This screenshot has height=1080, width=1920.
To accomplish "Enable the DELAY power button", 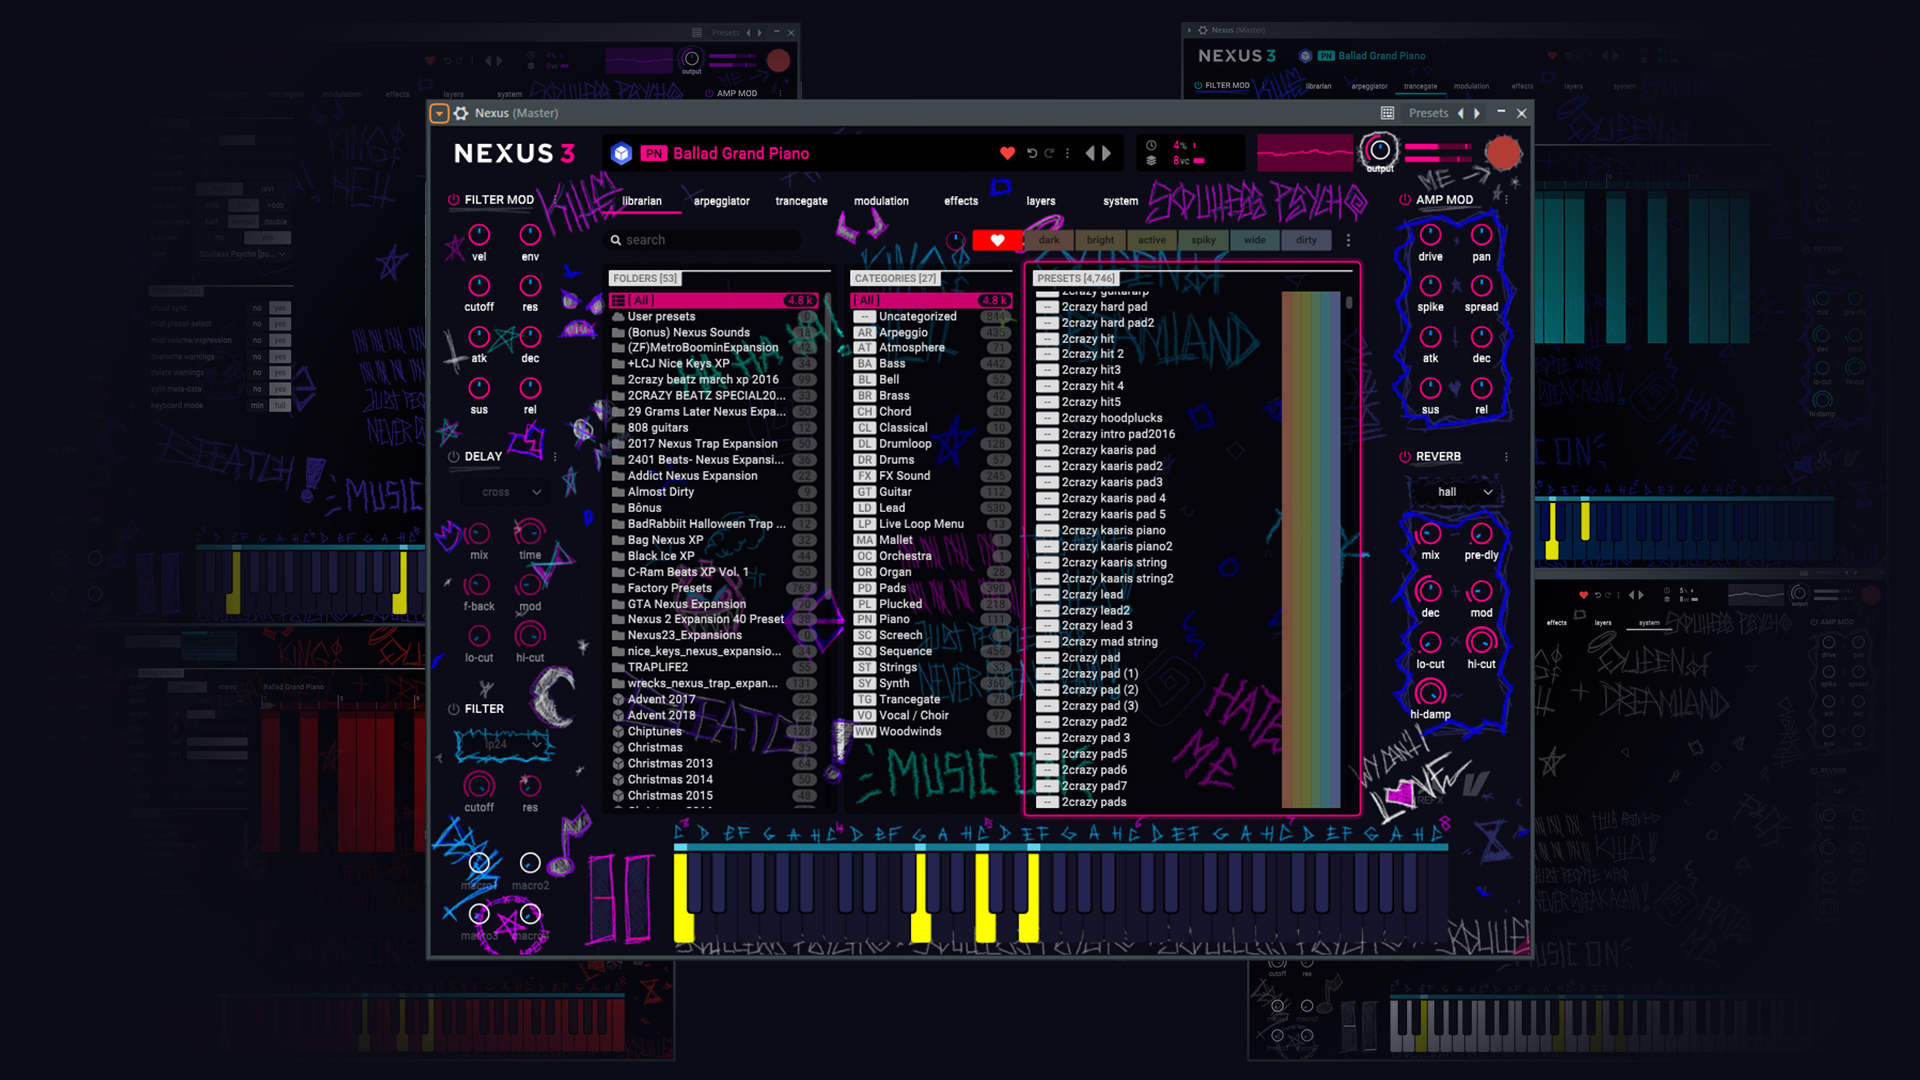I will point(454,457).
